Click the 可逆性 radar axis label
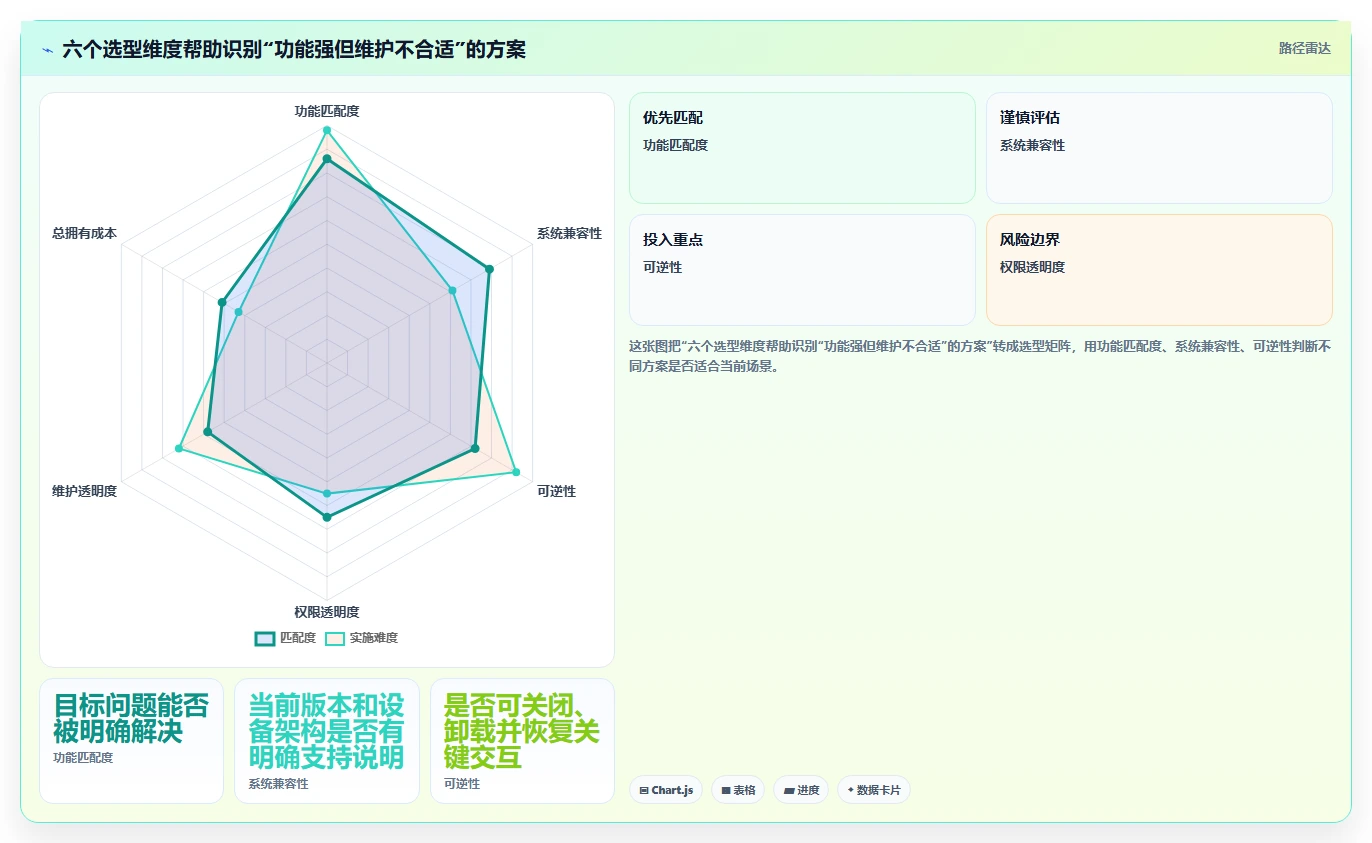The width and height of the screenshot is (1372, 843). coord(556,491)
